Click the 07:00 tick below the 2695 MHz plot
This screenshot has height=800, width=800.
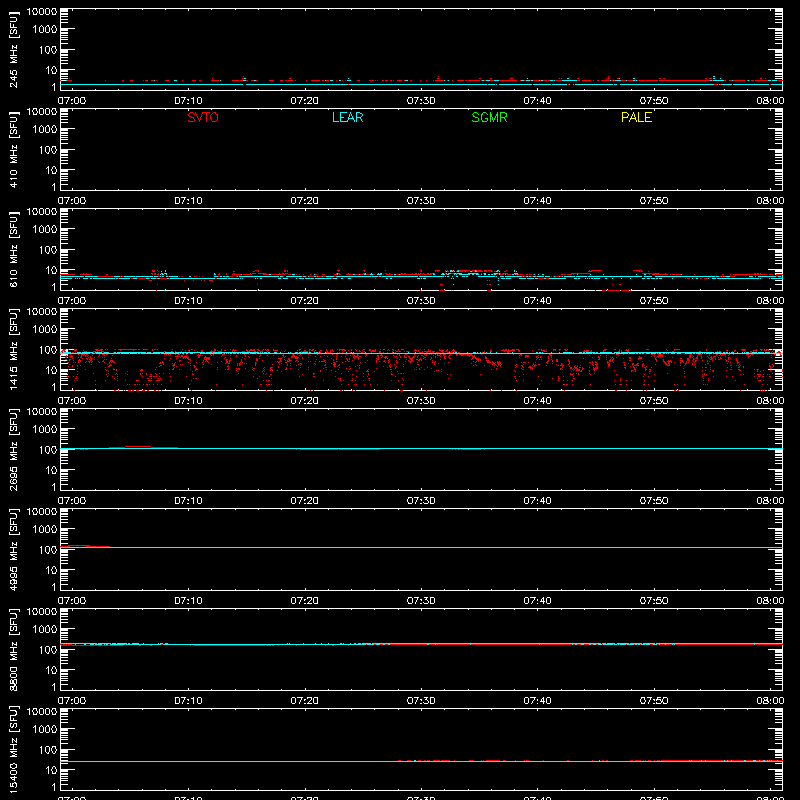click(x=72, y=501)
